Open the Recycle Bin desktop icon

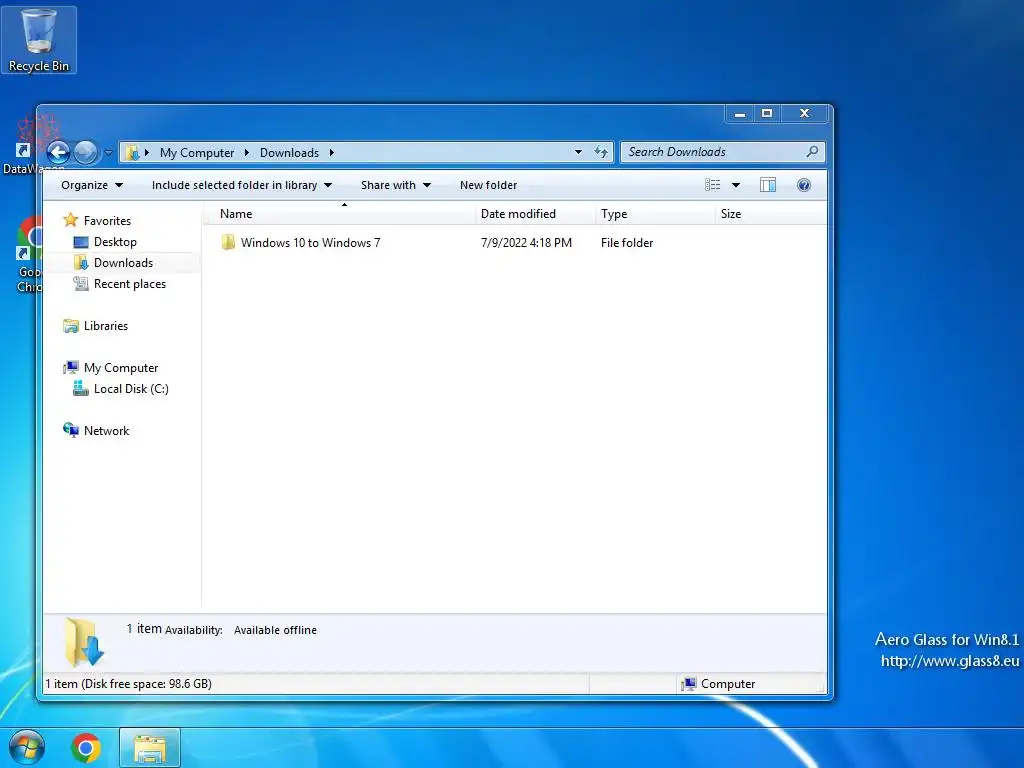[x=39, y=40]
